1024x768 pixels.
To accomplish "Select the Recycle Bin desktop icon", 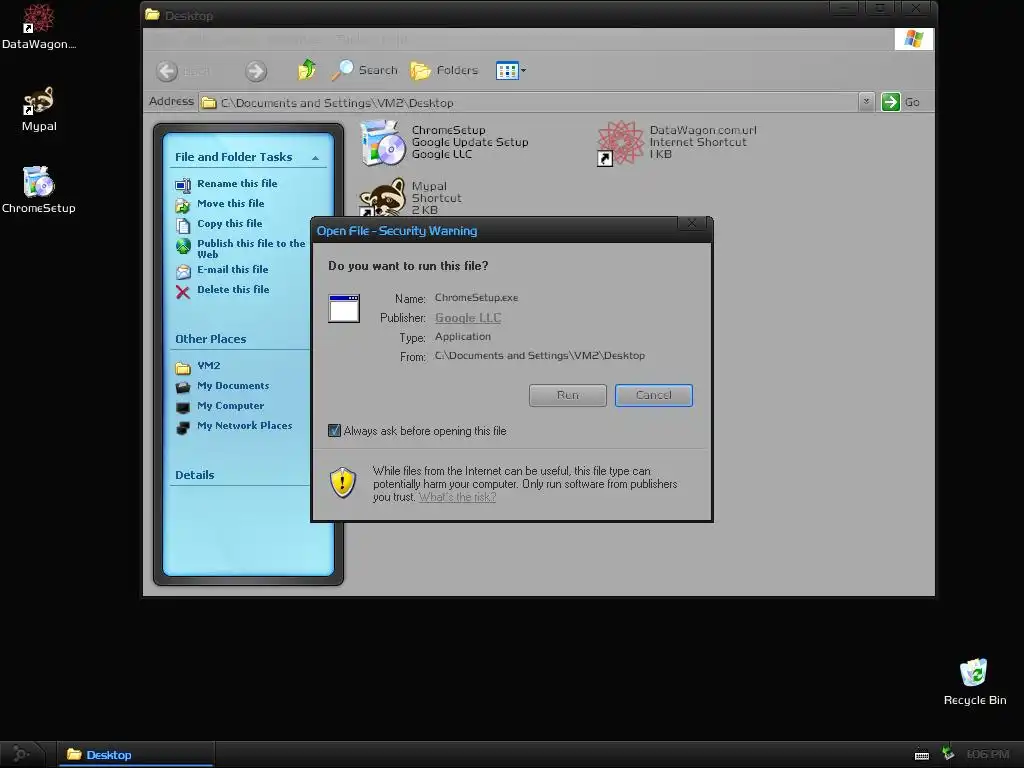I will click(974, 682).
